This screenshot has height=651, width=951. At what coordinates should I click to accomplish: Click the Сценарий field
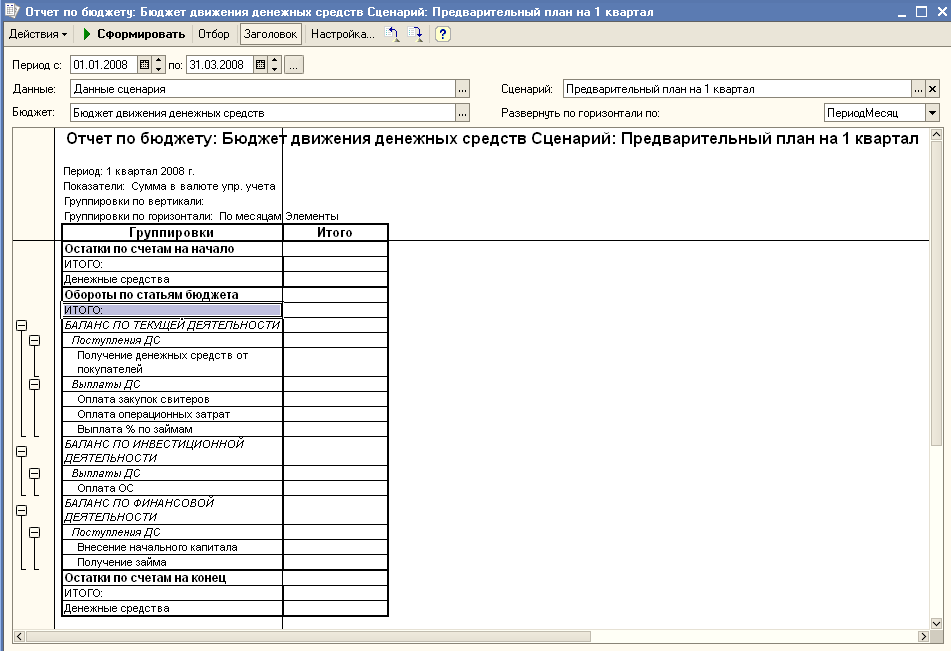[737, 89]
